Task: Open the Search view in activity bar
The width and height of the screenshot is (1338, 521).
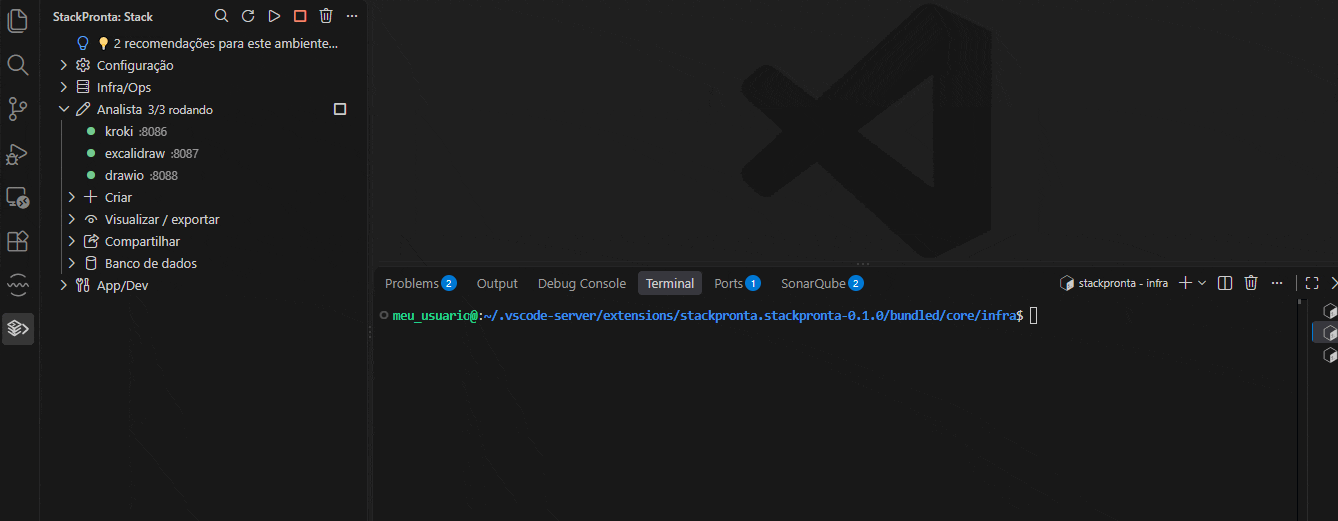Action: [x=17, y=65]
